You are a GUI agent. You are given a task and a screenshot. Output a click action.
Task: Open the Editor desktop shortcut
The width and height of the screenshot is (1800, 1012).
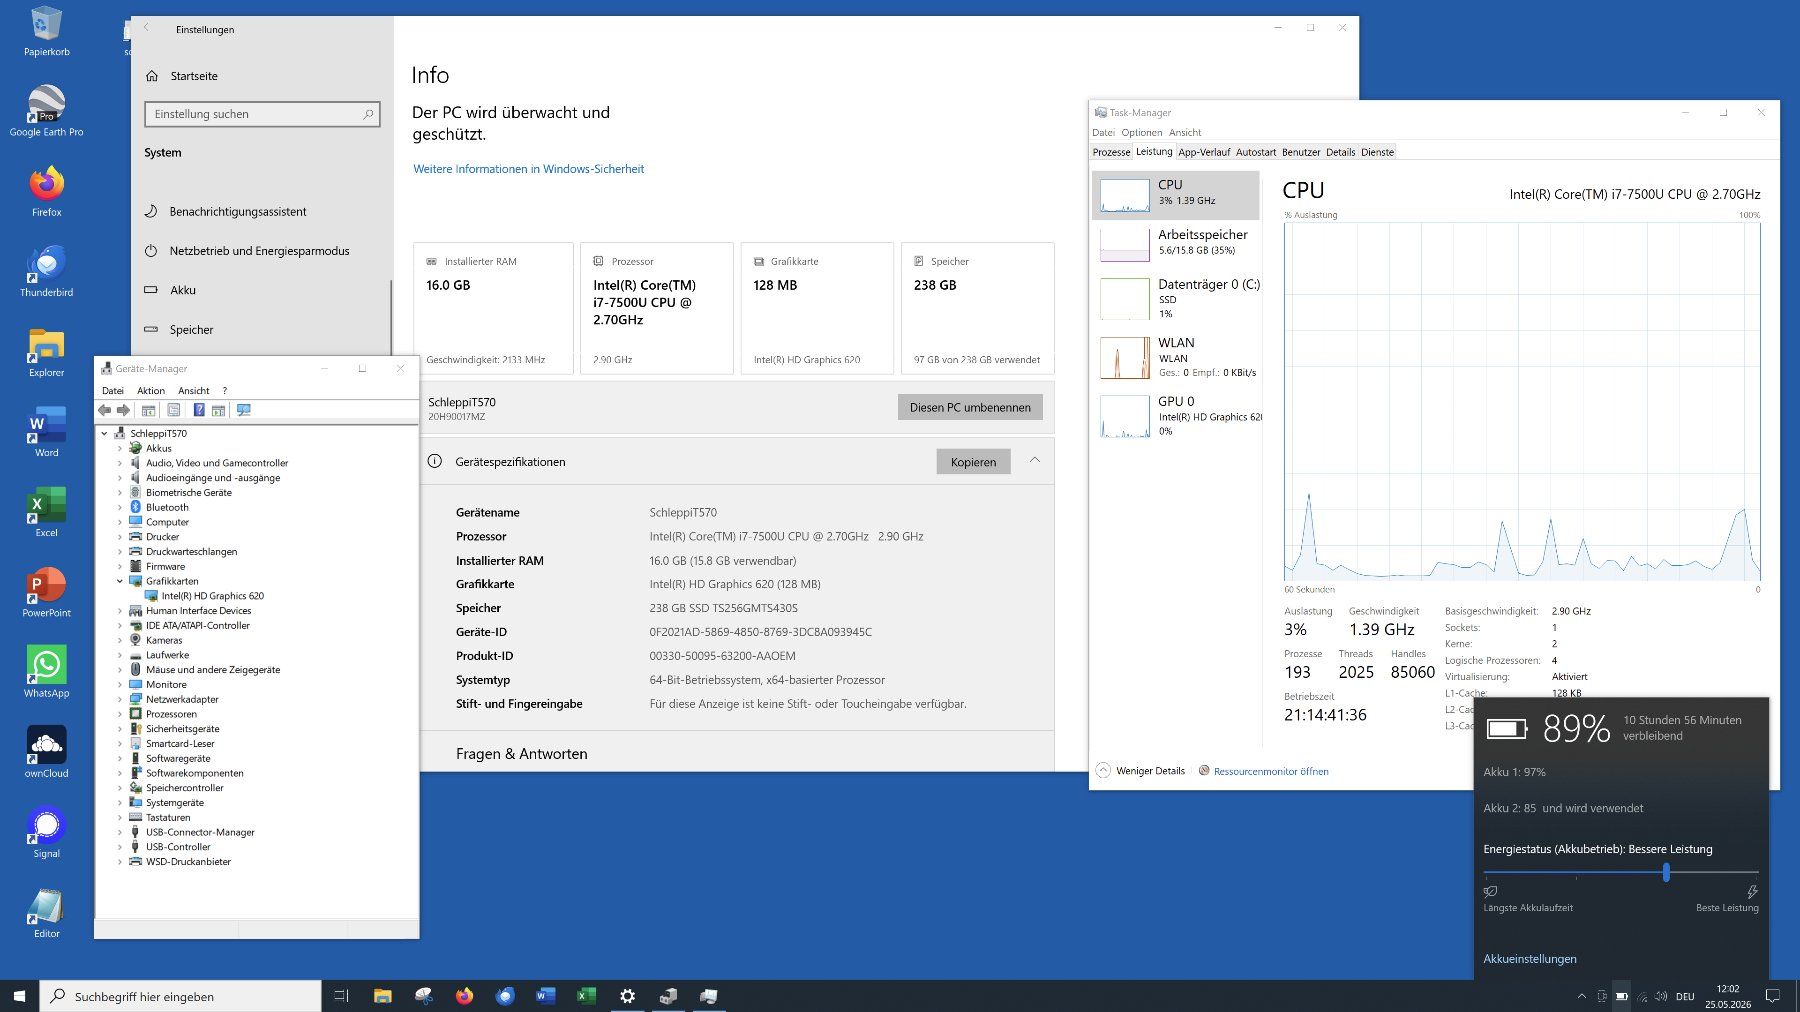click(x=47, y=912)
